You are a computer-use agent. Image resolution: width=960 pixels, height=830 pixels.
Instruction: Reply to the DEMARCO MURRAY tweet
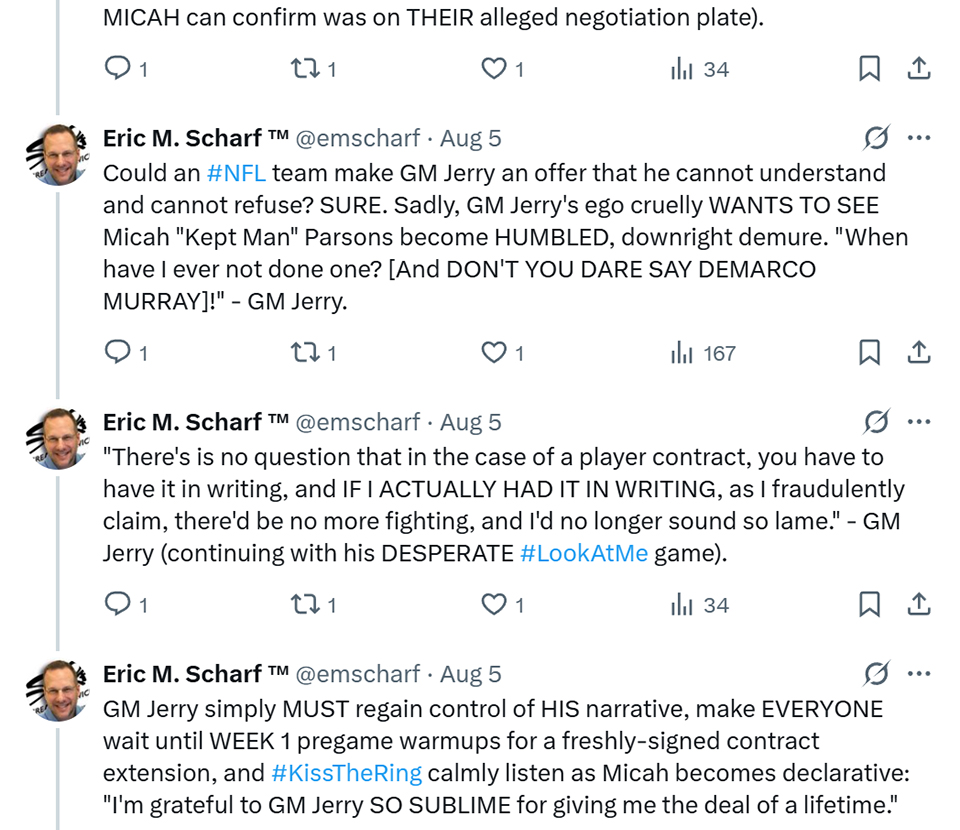(118, 353)
